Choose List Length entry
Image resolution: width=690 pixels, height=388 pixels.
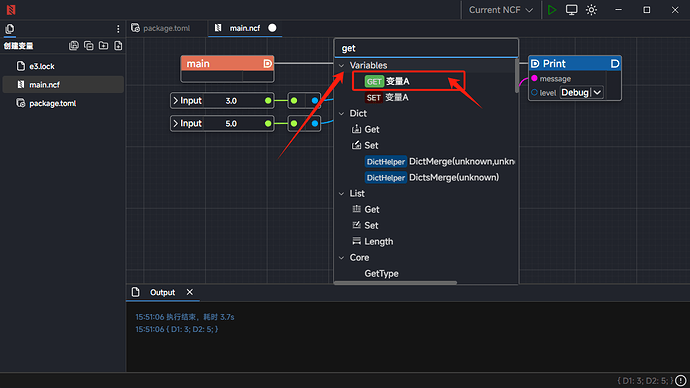click(x=373, y=242)
